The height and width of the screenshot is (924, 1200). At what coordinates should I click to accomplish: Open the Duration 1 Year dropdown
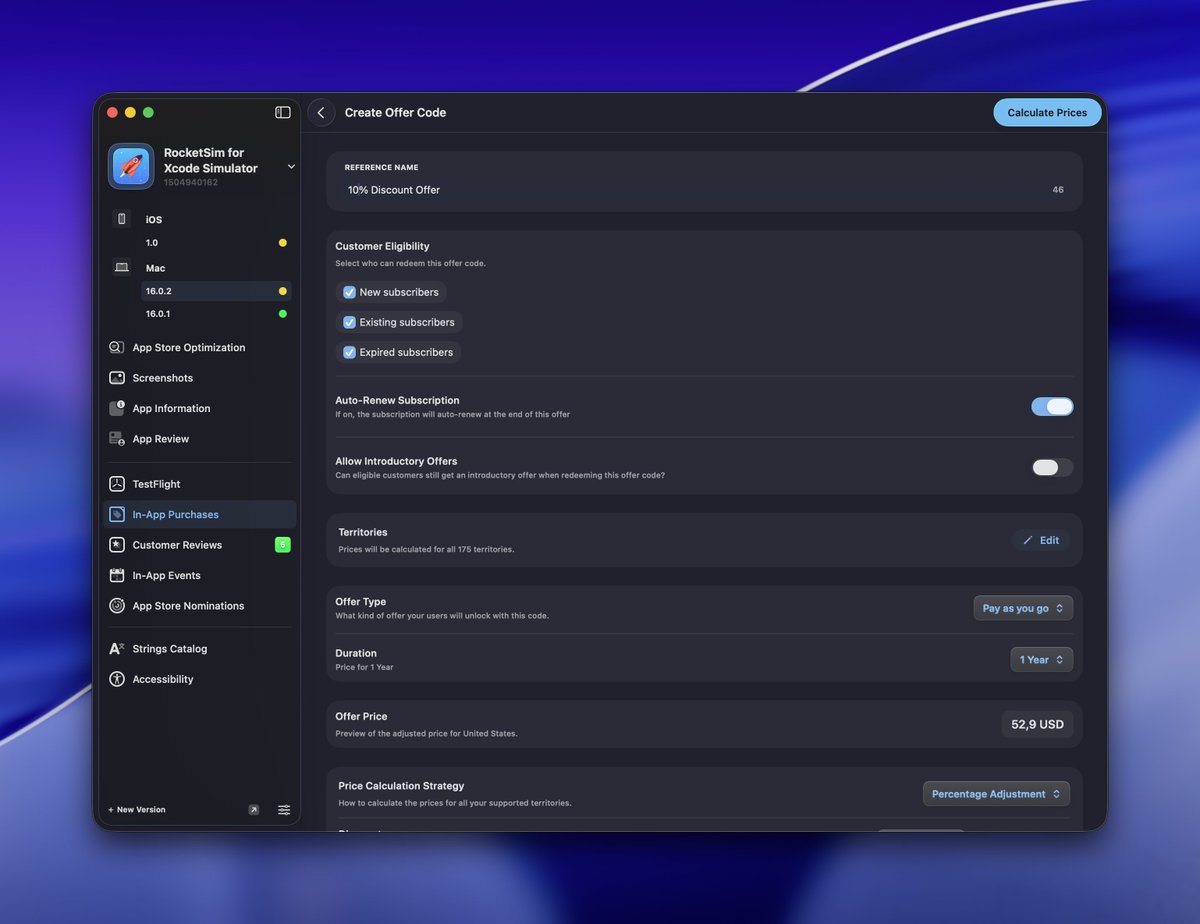[x=1042, y=660]
